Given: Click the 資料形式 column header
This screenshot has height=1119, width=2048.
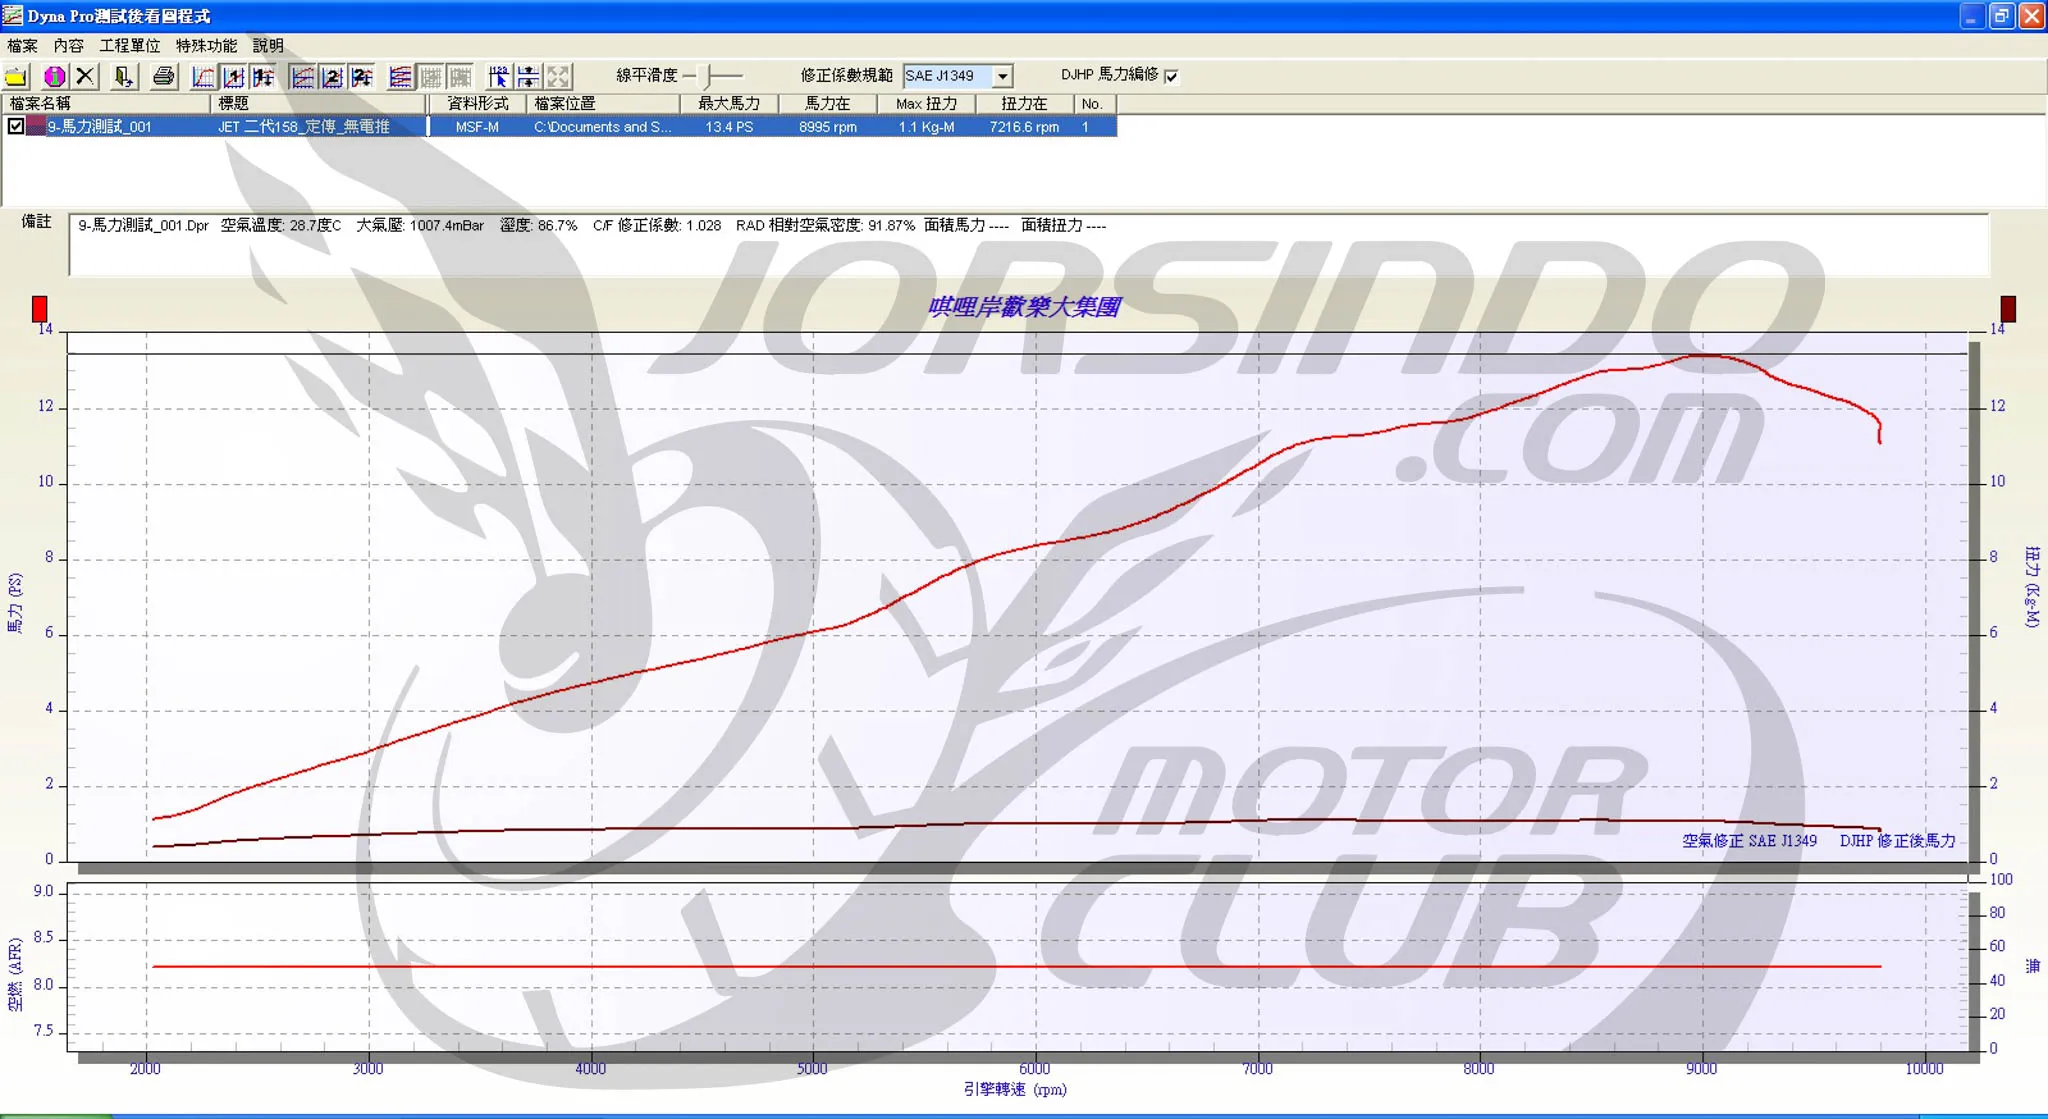Looking at the screenshot, I should [x=477, y=104].
